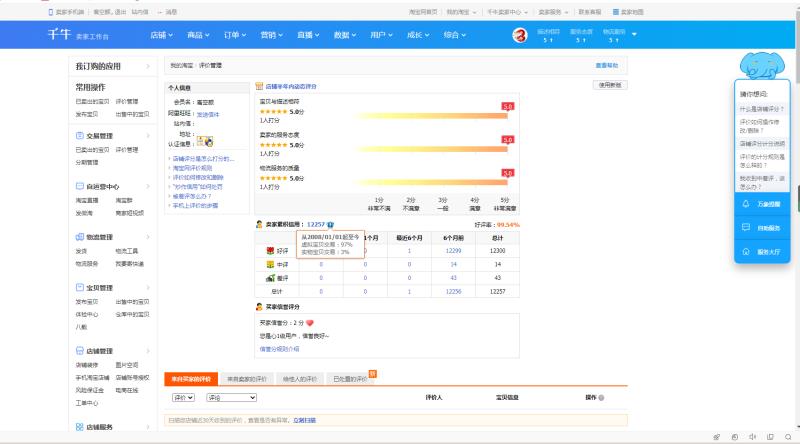
Task: Open the 用户 dropdown menu
Action: point(382,35)
